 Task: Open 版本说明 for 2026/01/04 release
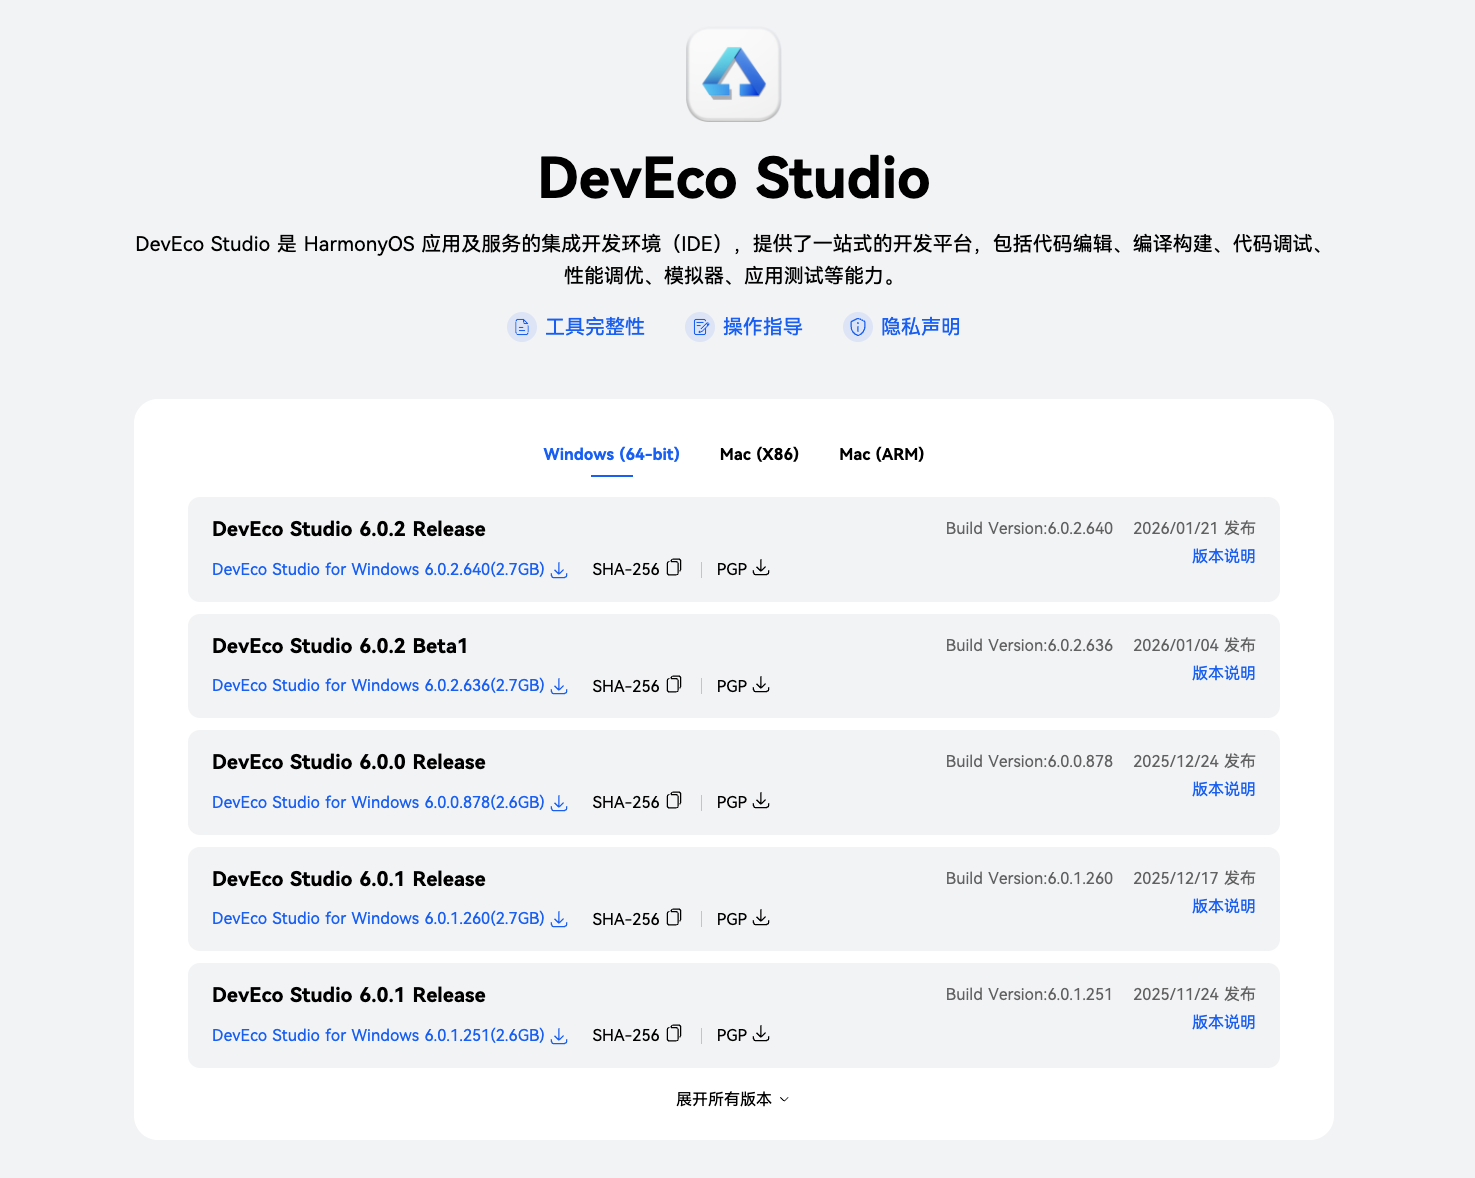(1223, 673)
